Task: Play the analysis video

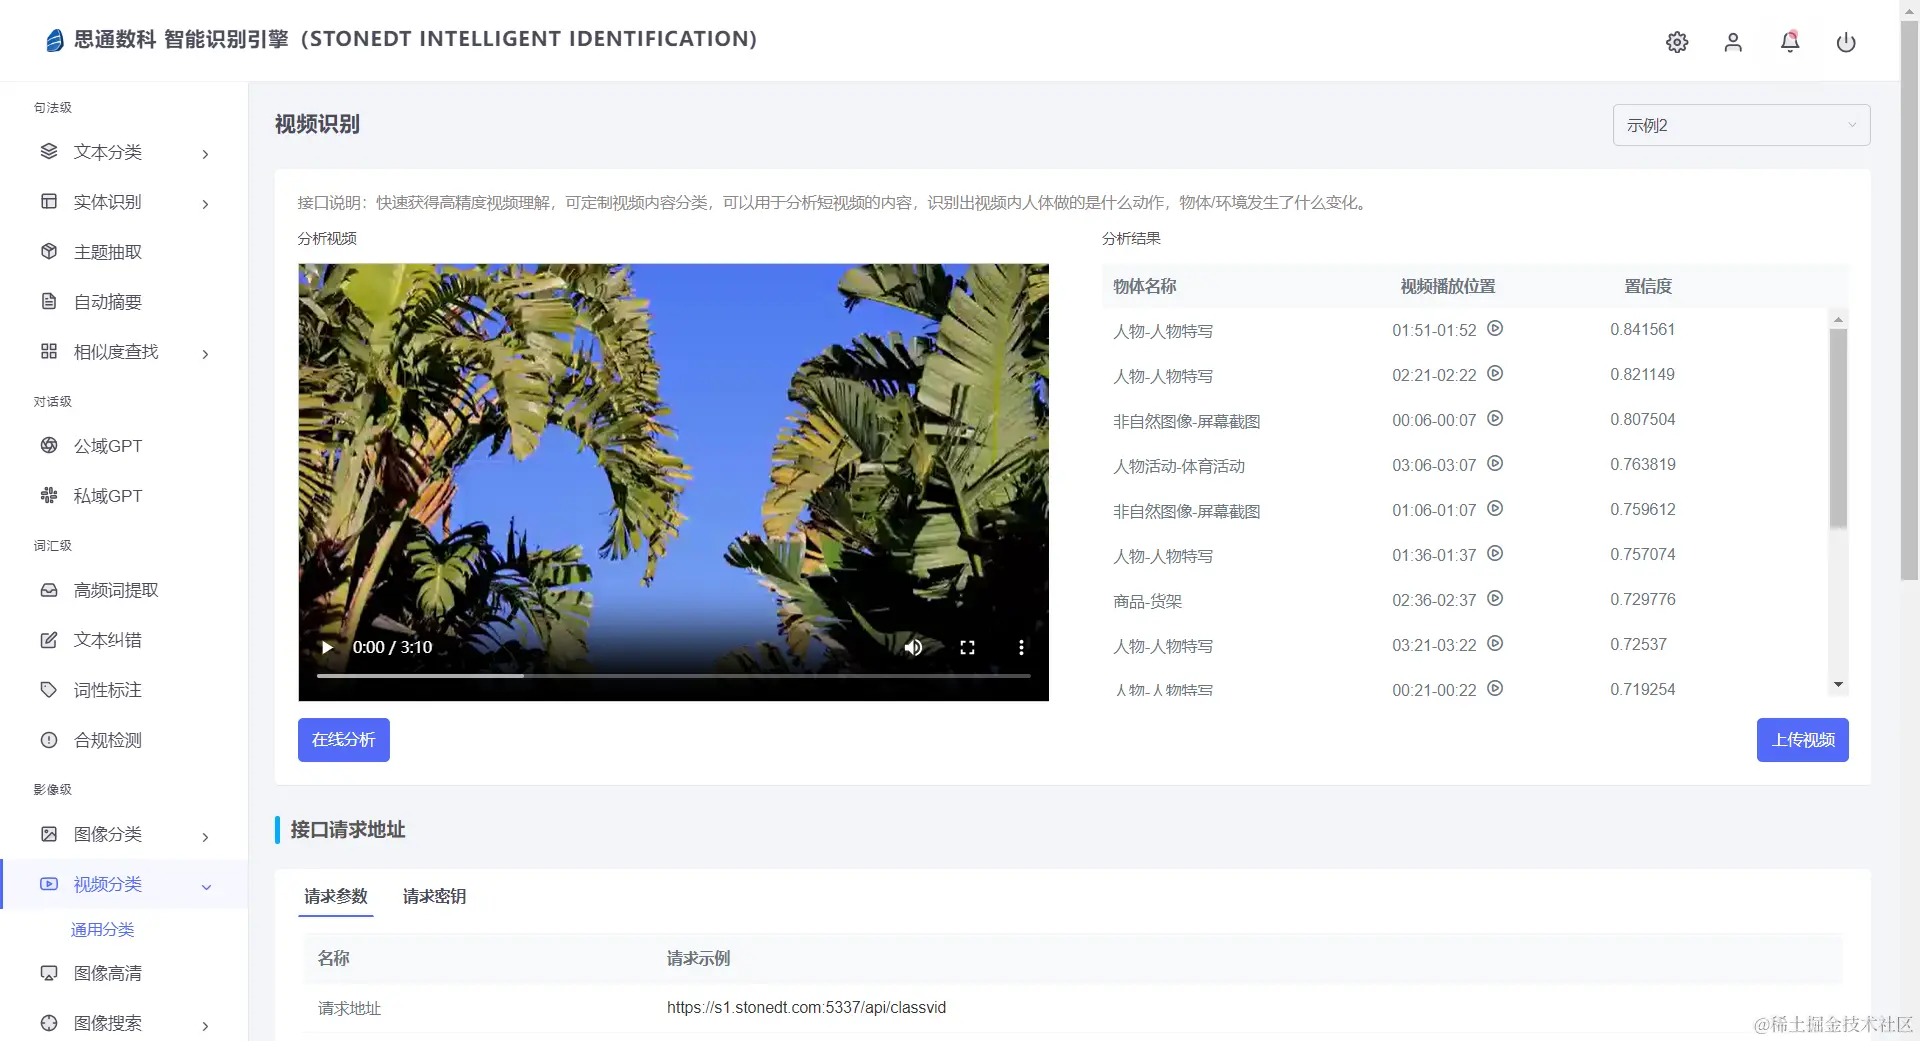Action: pyautogui.click(x=326, y=647)
